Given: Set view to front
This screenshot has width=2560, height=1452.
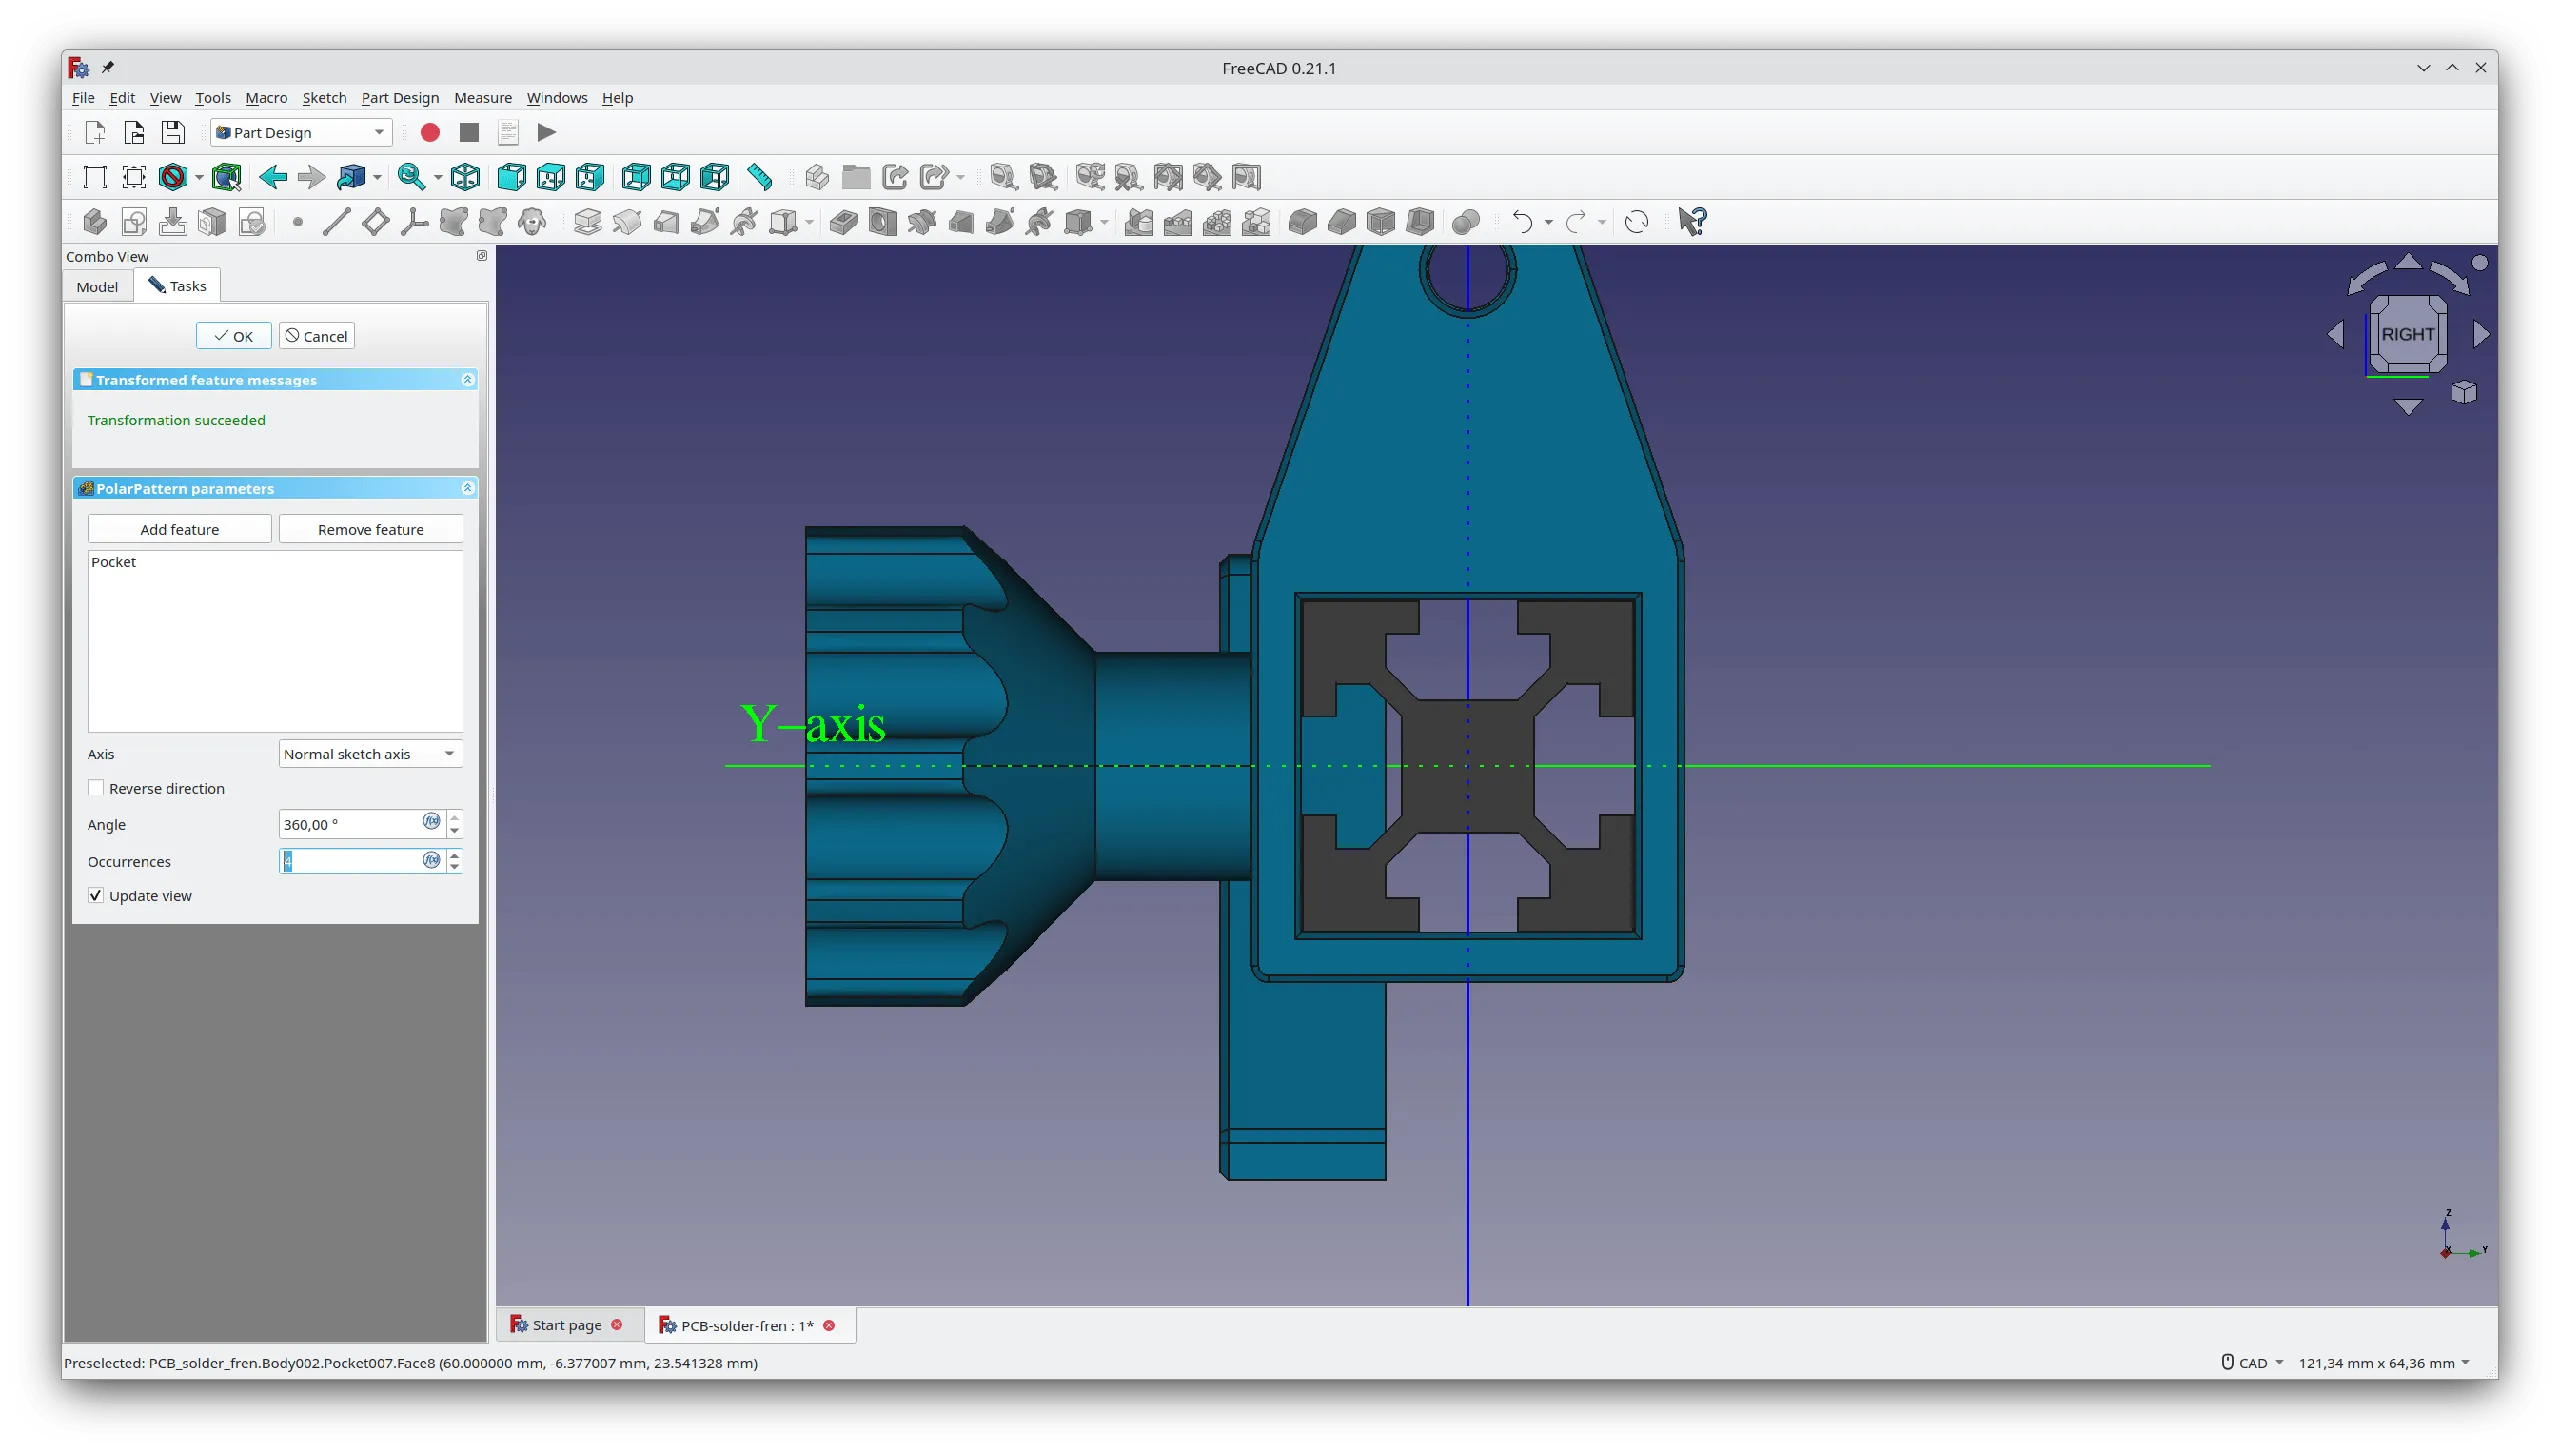Looking at the screenshot, I should pyautogui.click(x=512, y=178).
